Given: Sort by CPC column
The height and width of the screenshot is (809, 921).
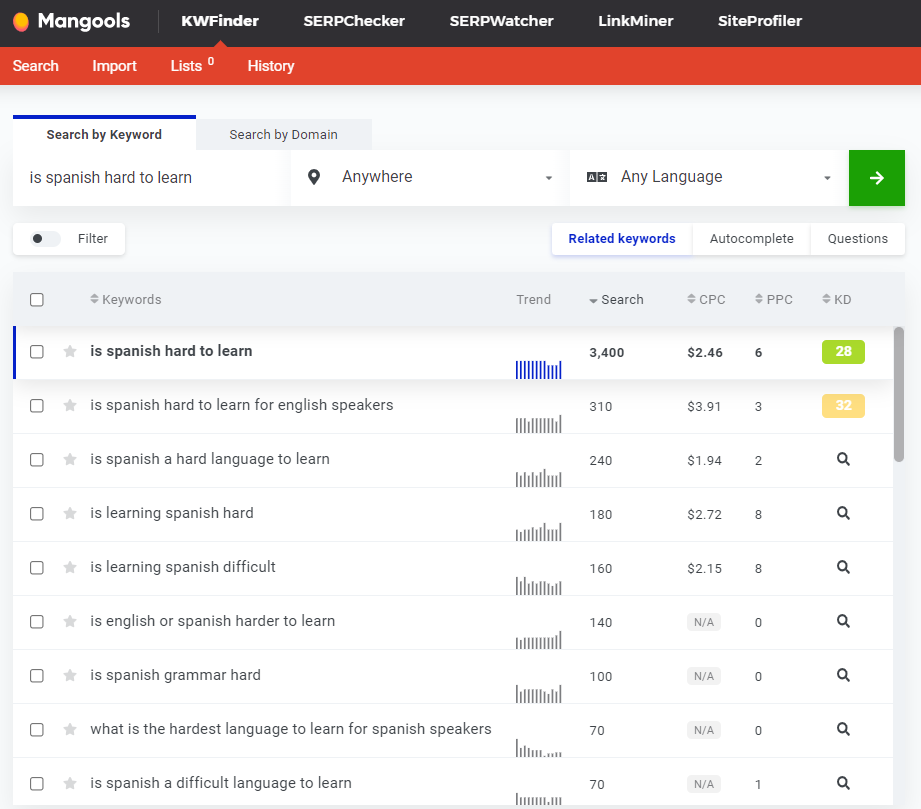Looking at the screenshot, I should (x=706, y=300).
